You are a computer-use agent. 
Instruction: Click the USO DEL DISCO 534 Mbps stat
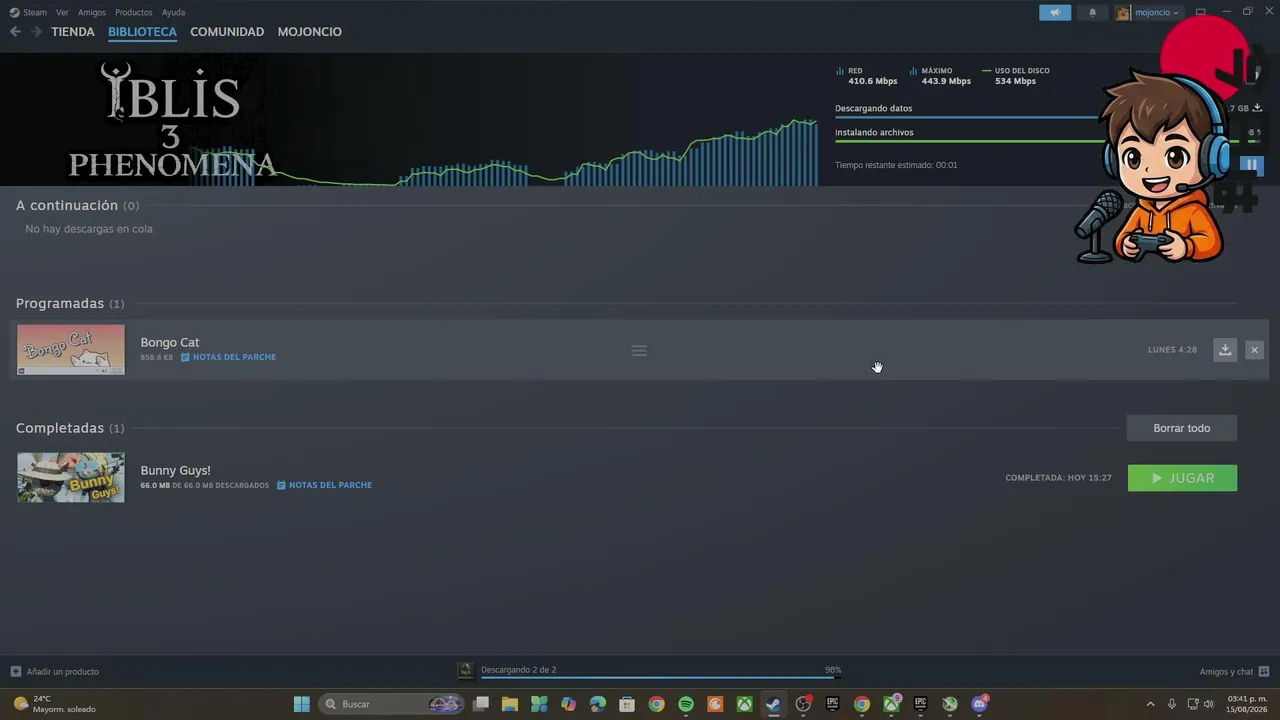pos(1016,76)
